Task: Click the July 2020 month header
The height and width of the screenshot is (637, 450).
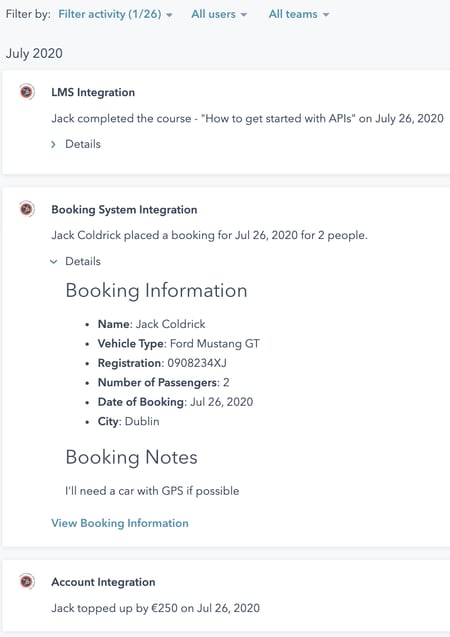Action: coord(34,53)
